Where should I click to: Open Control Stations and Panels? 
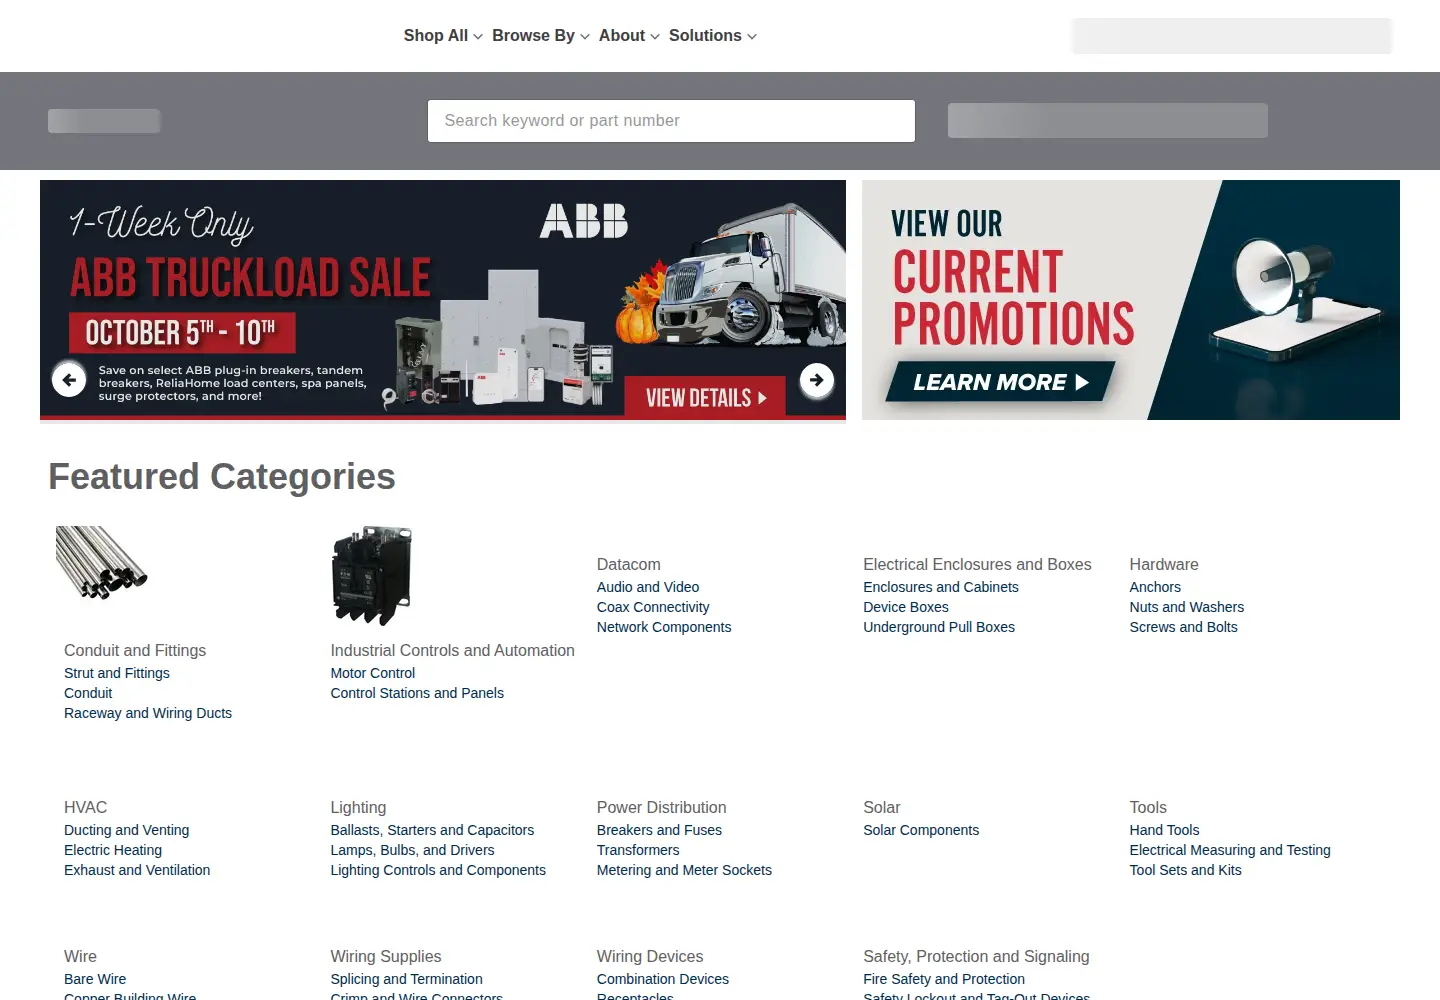click(417, 693)
